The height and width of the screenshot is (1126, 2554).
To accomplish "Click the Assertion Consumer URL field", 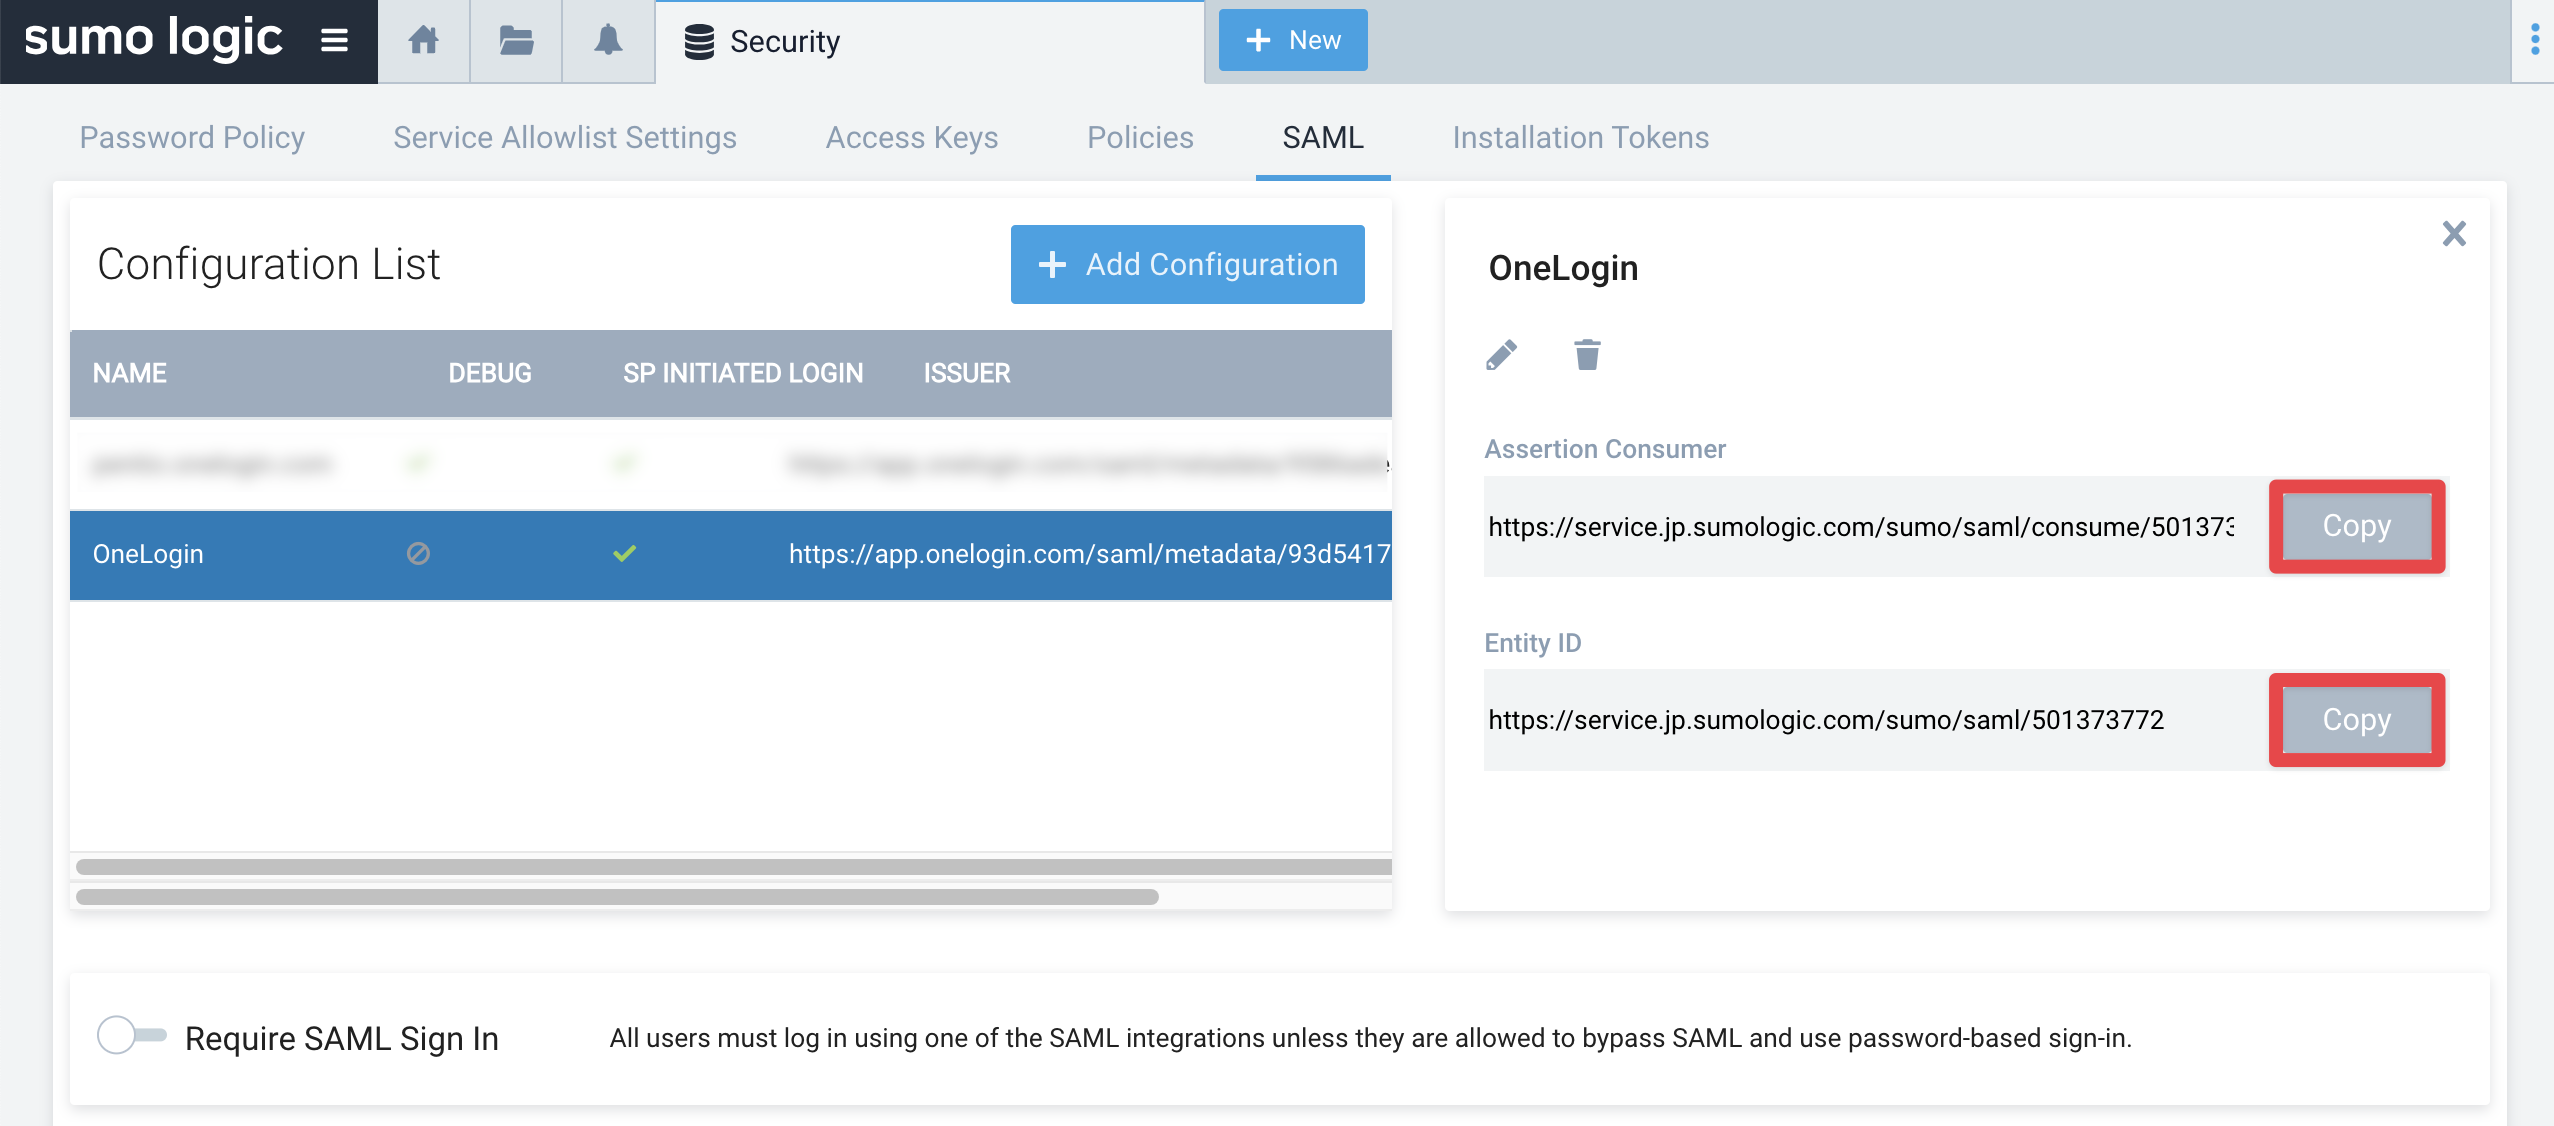I will (1861, 527).
